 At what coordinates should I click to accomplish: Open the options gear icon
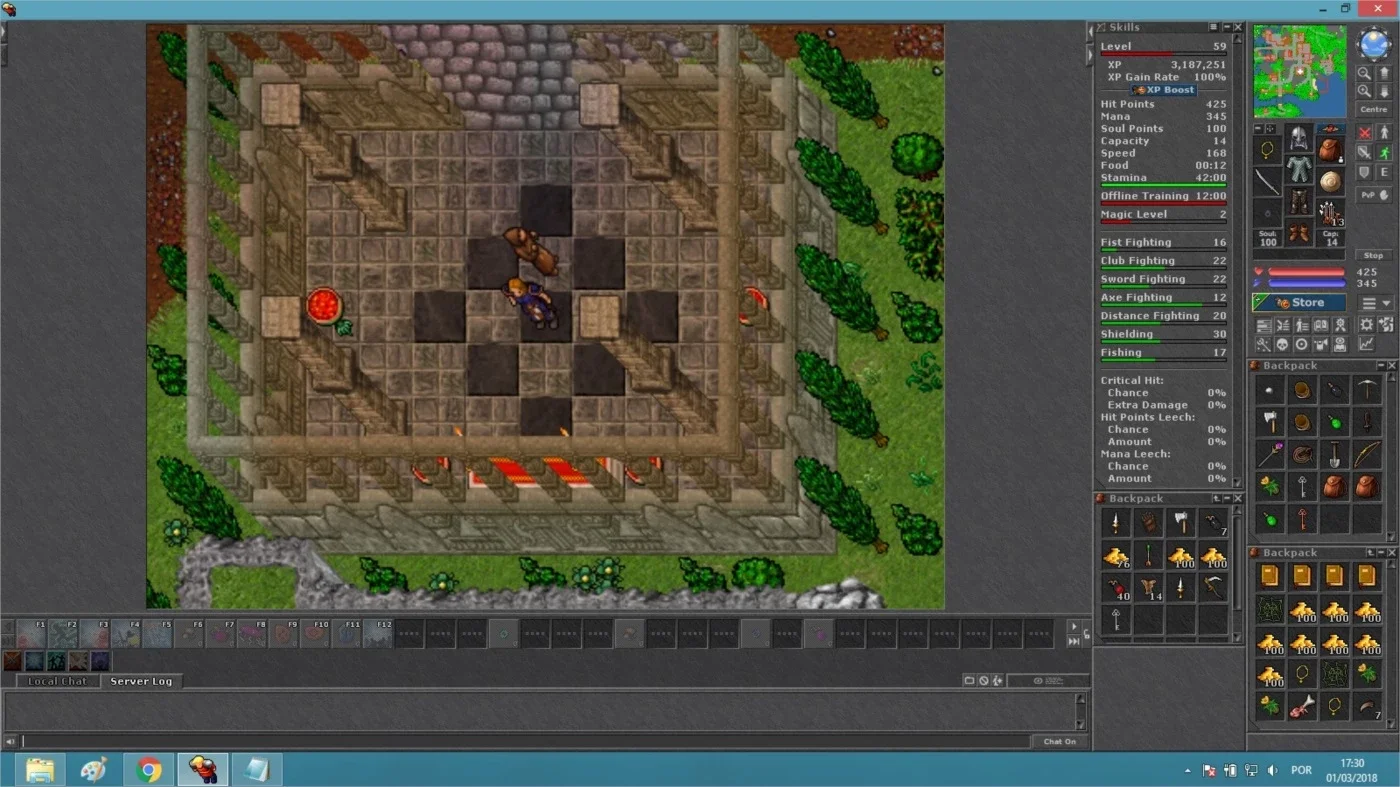(1366, 325)
